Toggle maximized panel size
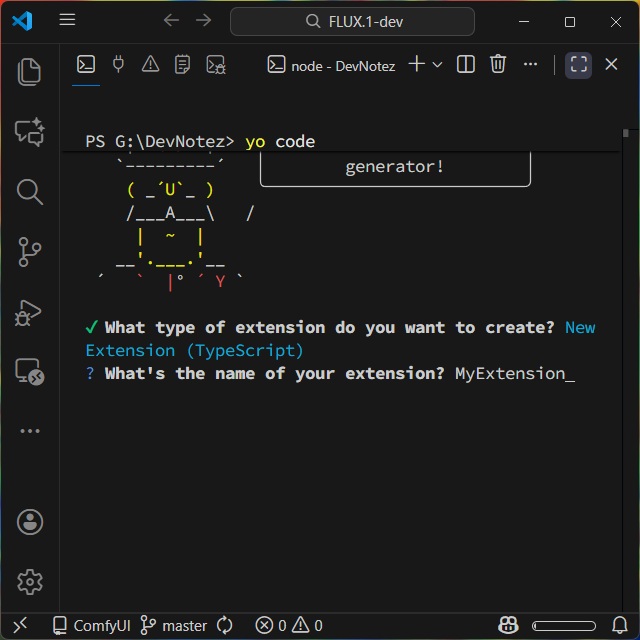640x640 pixels. [x=578, y=65]
